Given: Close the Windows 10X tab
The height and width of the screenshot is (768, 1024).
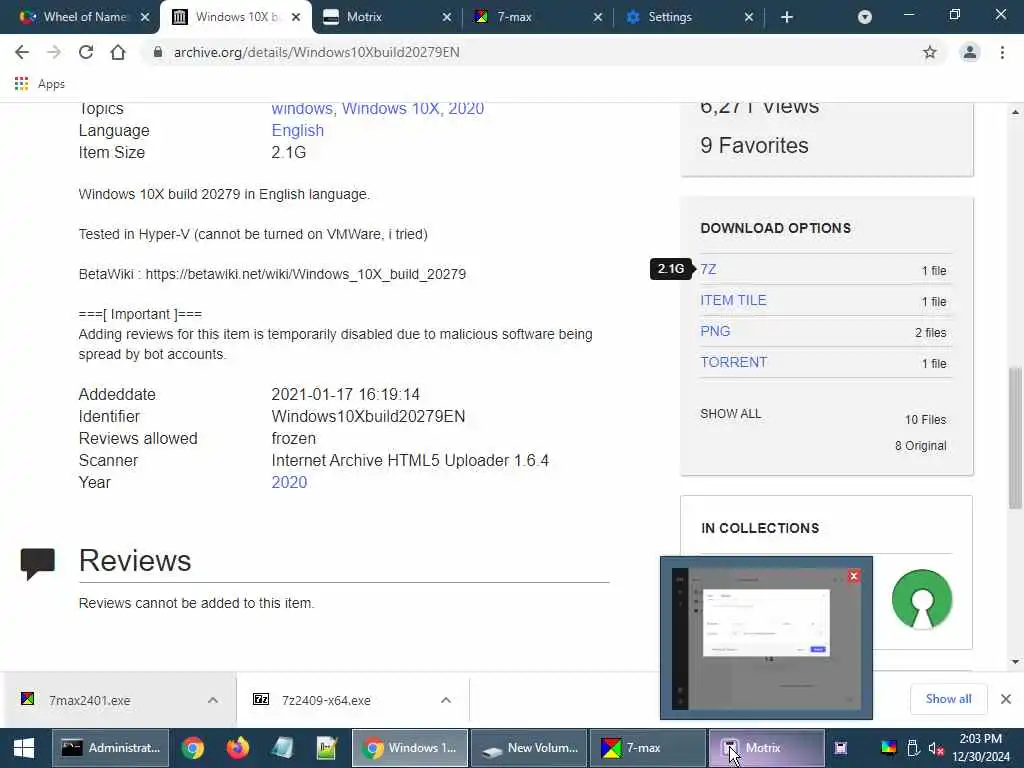Looking at the screenshot, I should click(296, 17).
